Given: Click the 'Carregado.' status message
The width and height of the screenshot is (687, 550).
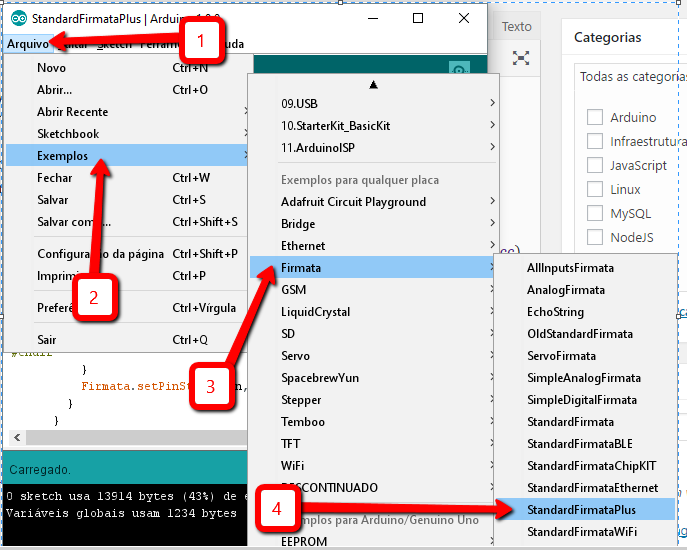Looking at the screenshot, I should (40, 470).
